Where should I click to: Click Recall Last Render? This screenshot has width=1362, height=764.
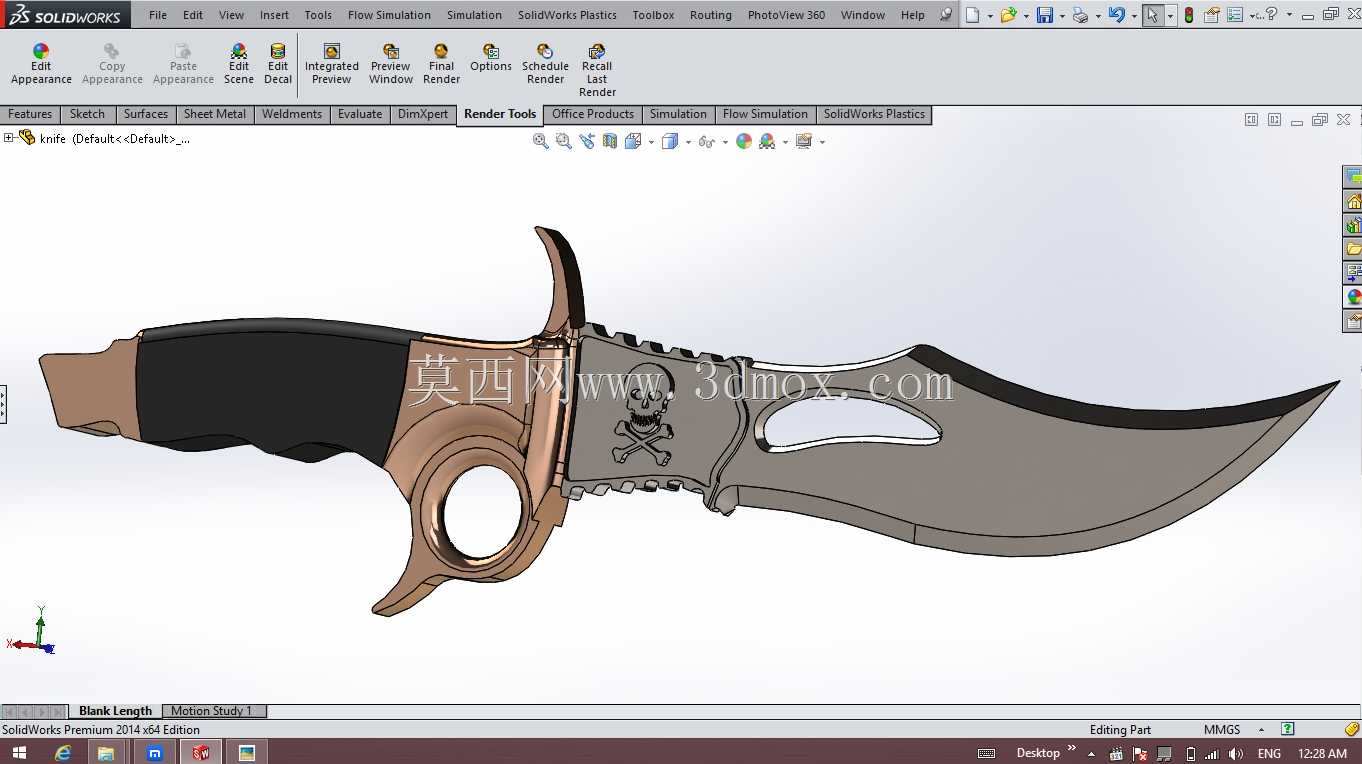coord(597,70)
